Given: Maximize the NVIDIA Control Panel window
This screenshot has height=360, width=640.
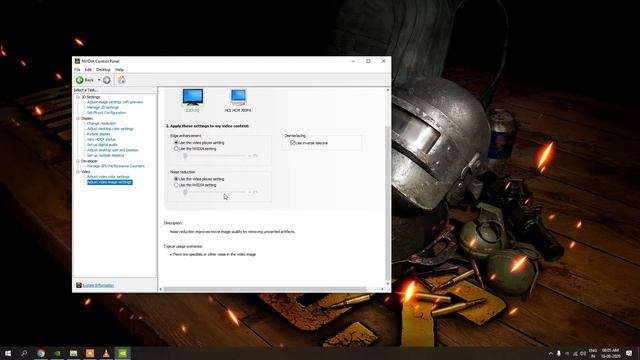Looking at the screenshot, I should [x=368, y=61].
